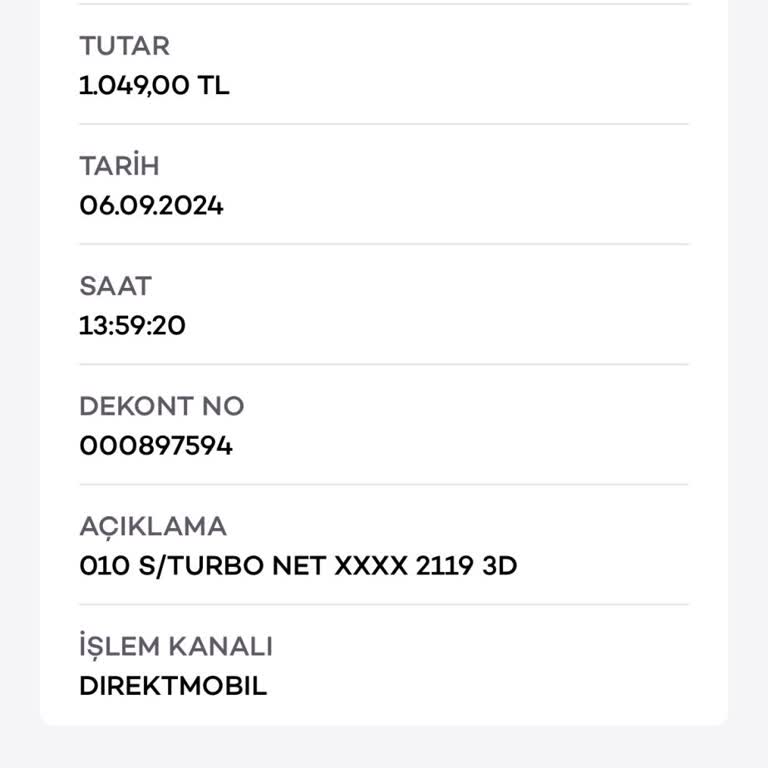Select the date 06.09.2024
The width and height of the screenshot is (768, 768).
click(151, 206)
